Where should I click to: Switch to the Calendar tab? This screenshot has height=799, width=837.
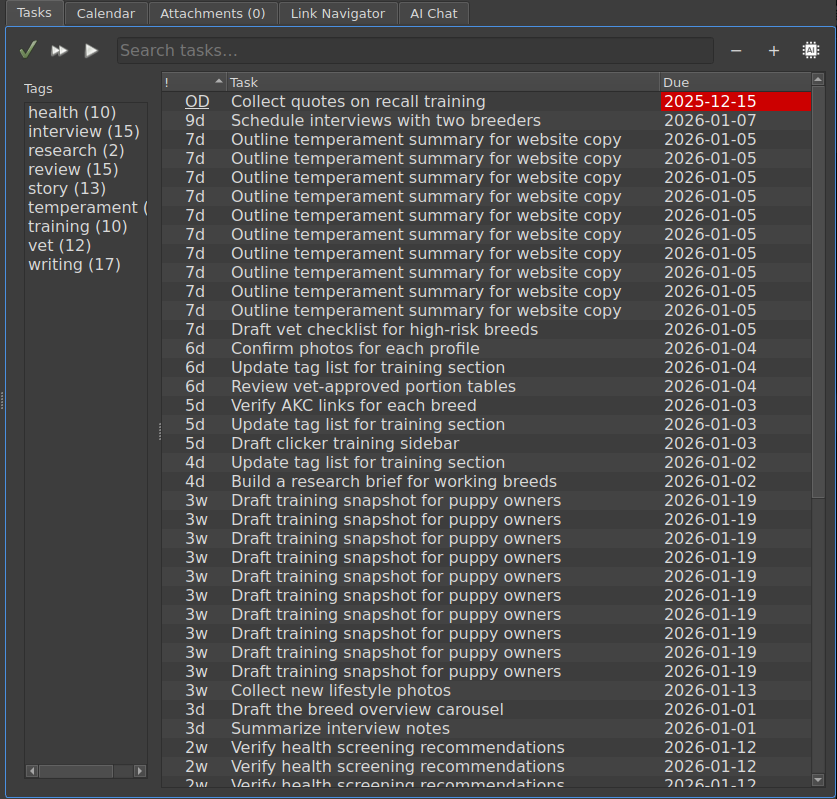tap(106, 14)
